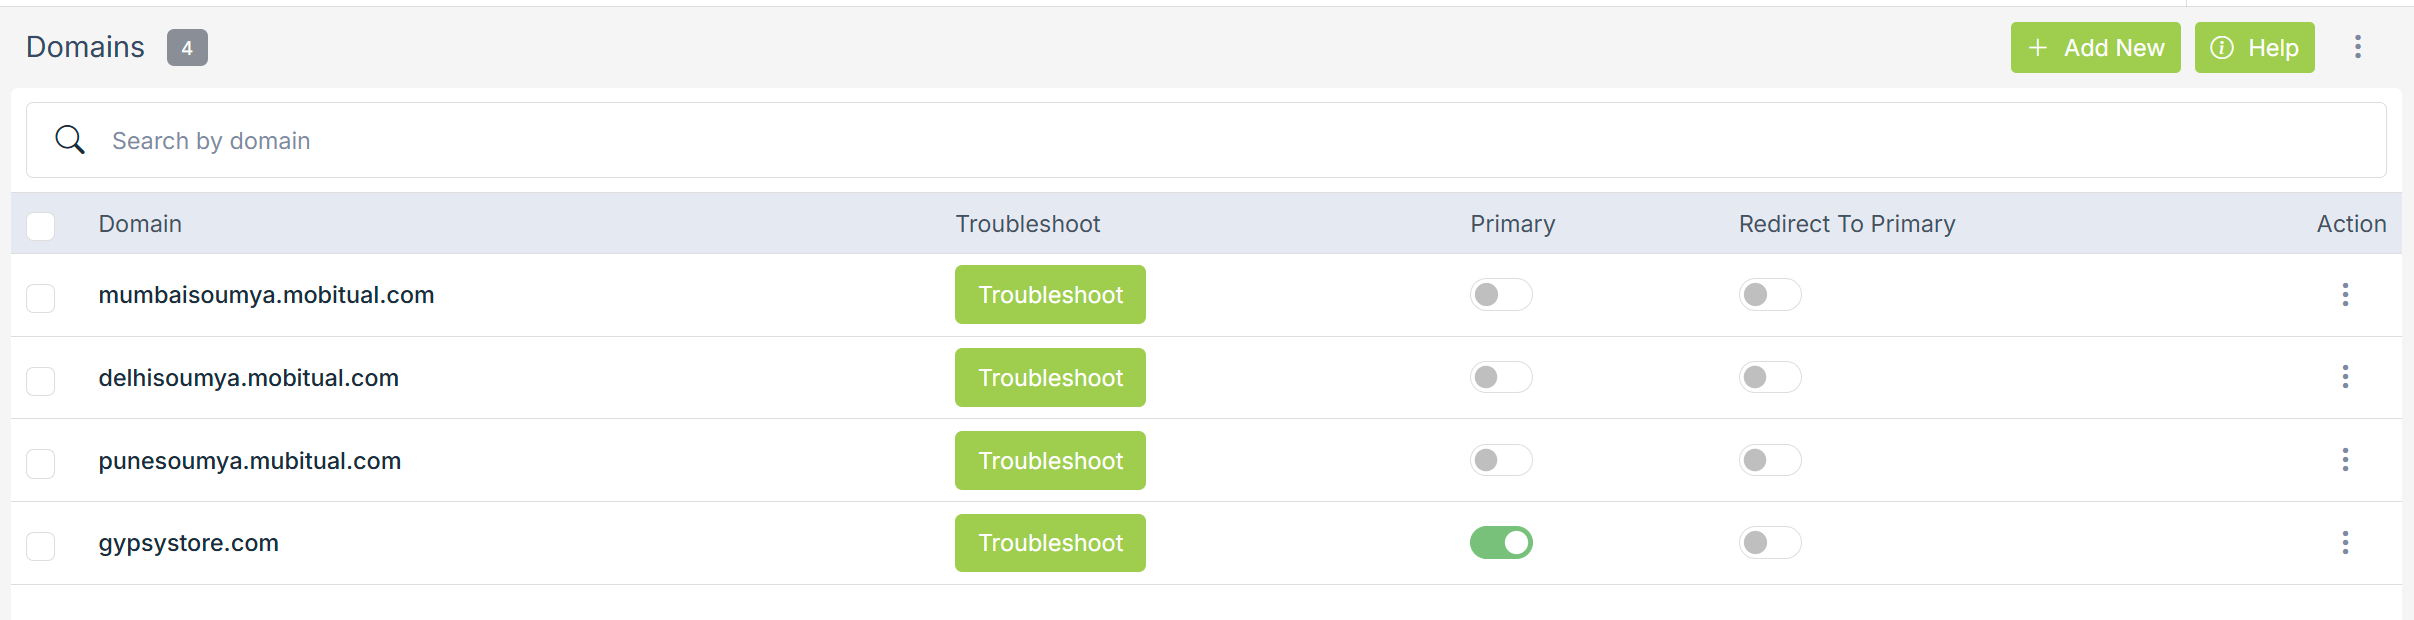Open the Help button
Screen dimensions: 2414x620
coord(2254,48)
